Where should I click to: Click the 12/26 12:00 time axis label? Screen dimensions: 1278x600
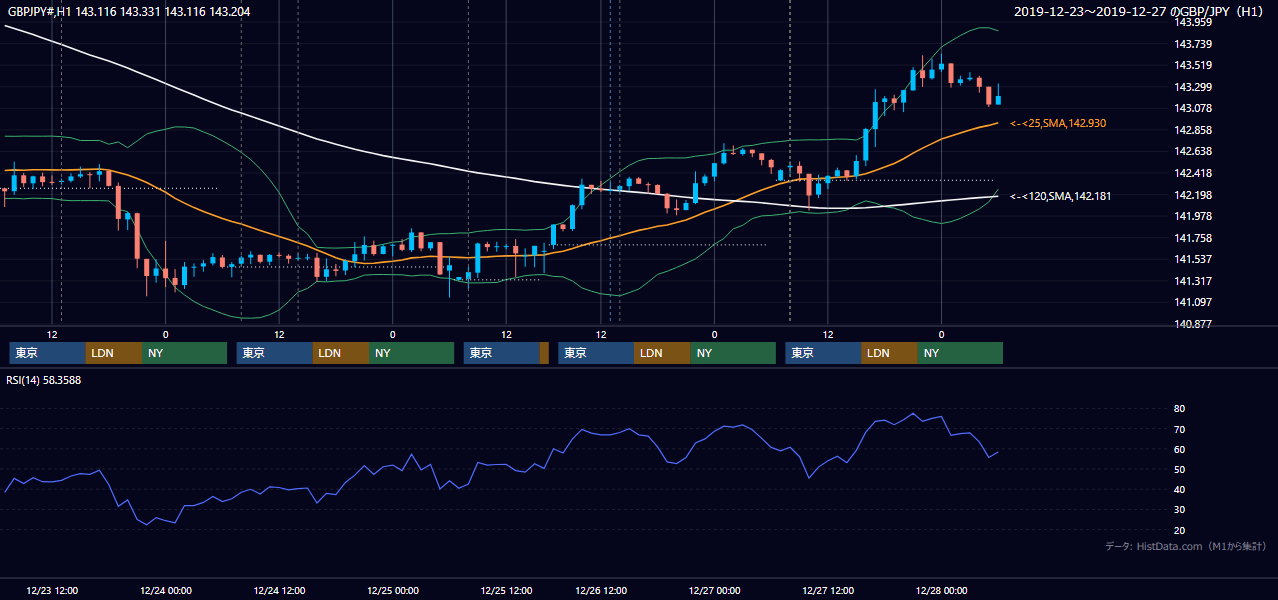(x=602, y=591)
